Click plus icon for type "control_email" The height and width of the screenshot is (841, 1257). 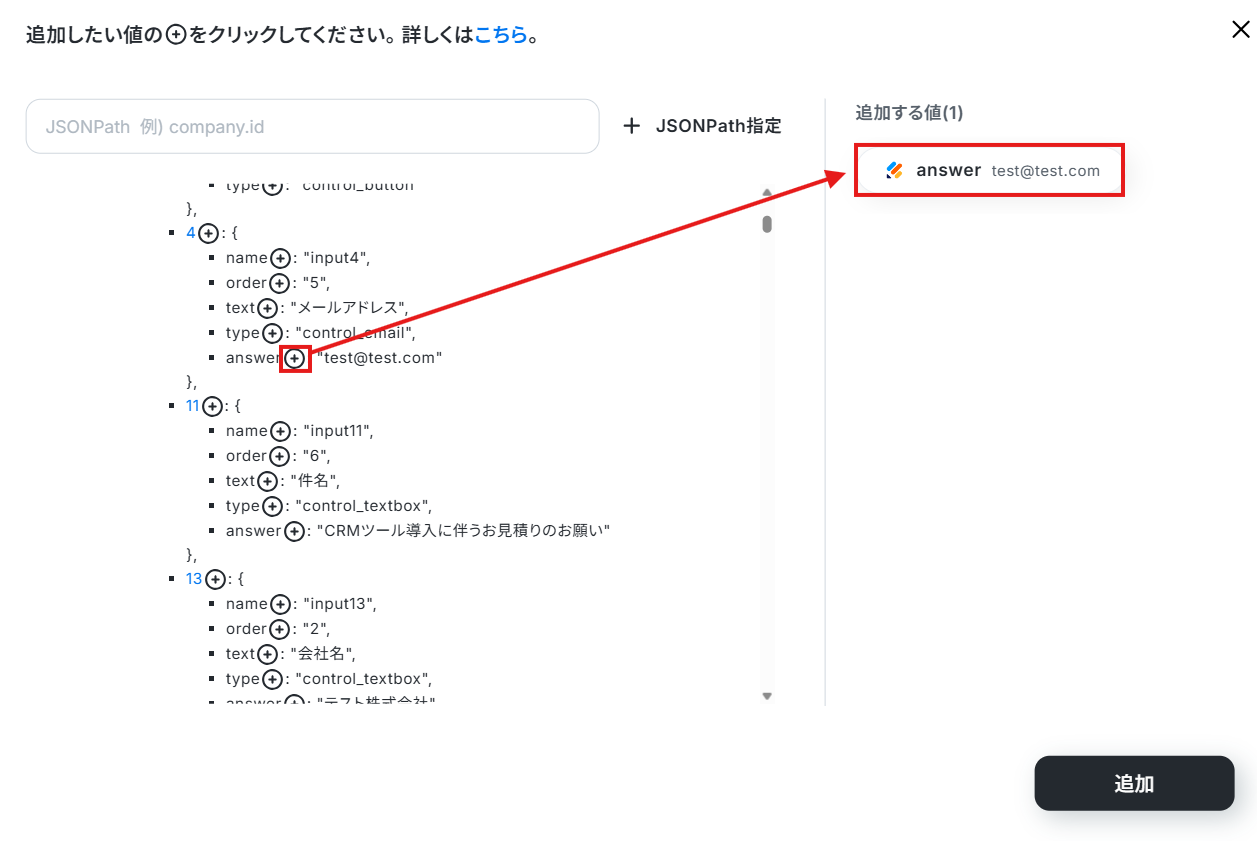(x=272, y=333)
